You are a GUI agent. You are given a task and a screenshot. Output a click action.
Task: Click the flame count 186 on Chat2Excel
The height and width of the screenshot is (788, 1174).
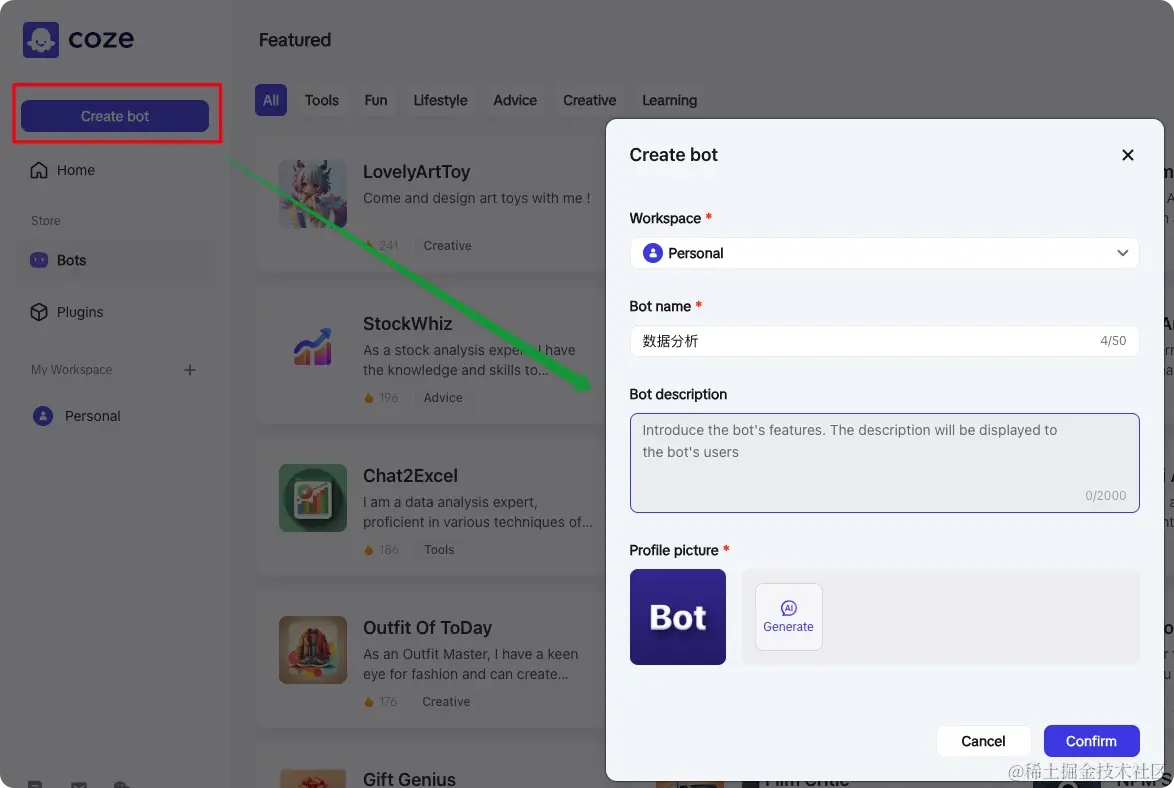381,550
